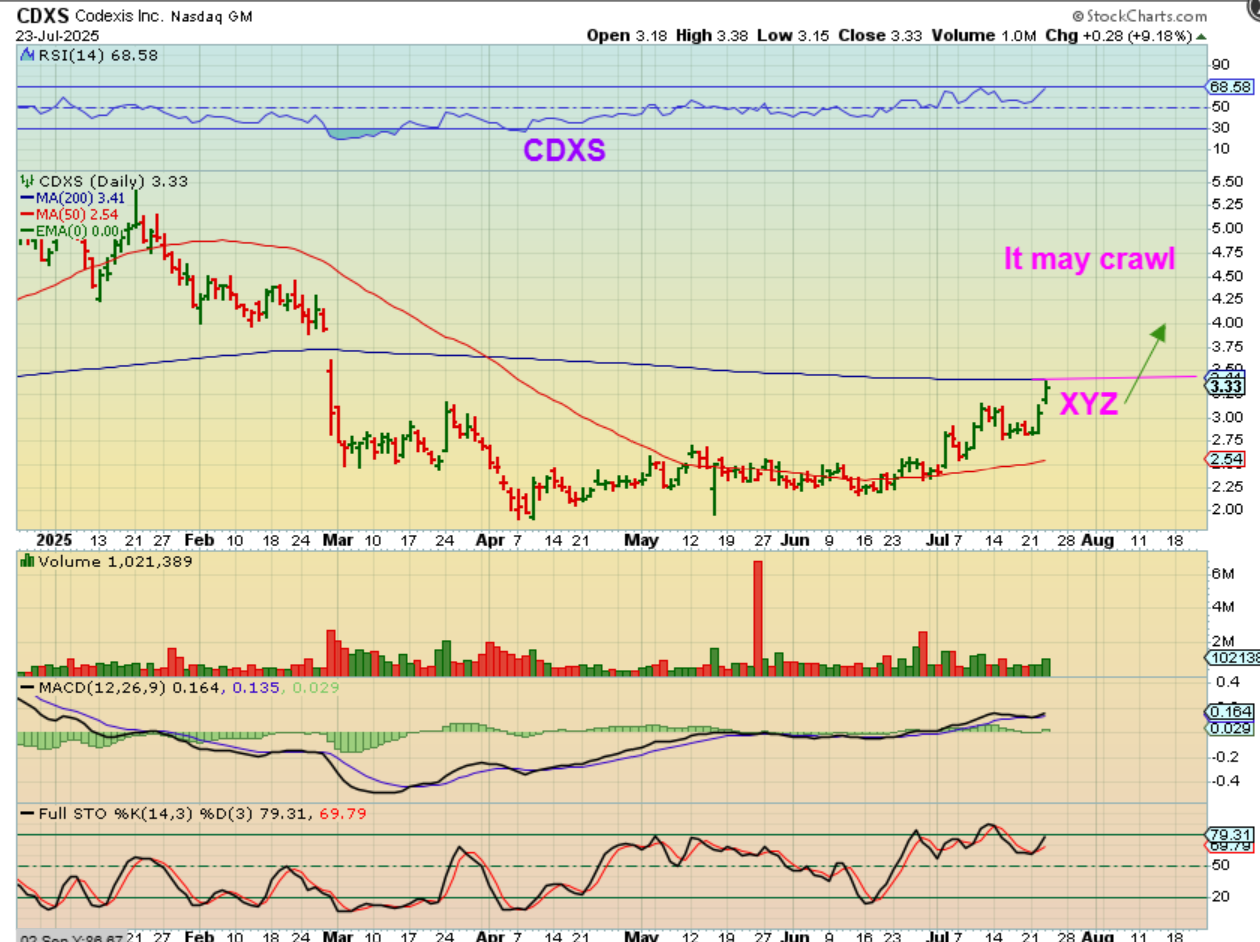Click the tallest red volume bar in late May
The height and width of the screenshot is (942, 1260).
[758, 618]
